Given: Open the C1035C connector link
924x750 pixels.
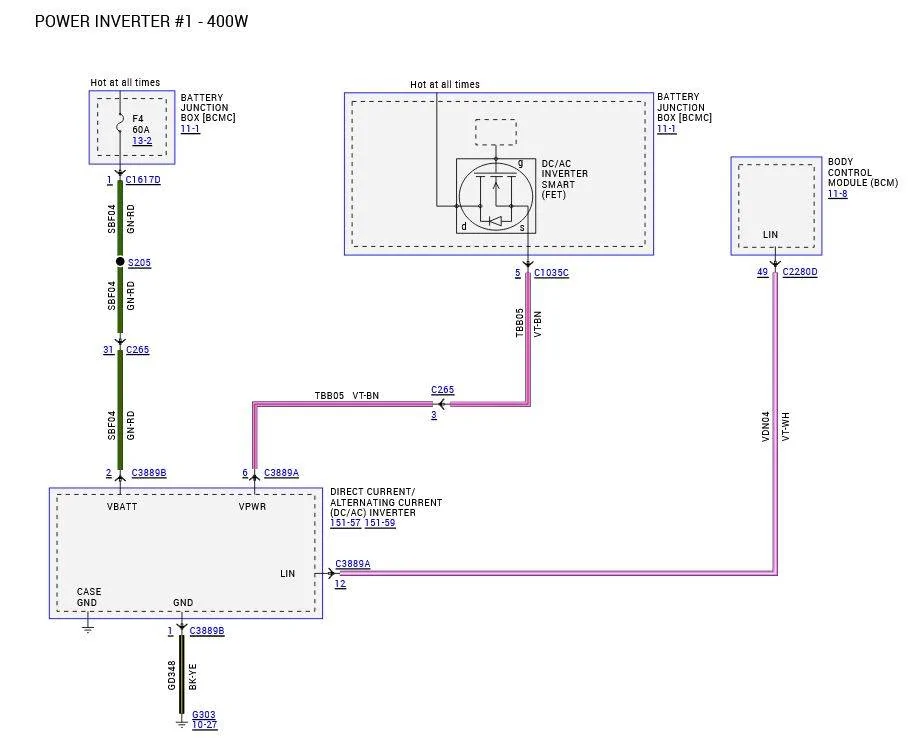Looking at the screenshot, I should point(551,273).
